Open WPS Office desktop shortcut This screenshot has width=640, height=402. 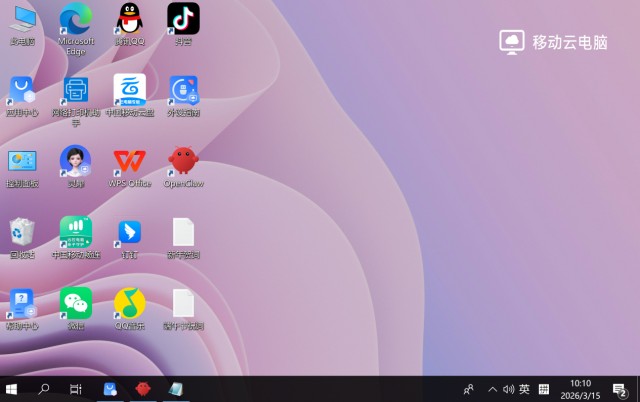coord(129,161)
